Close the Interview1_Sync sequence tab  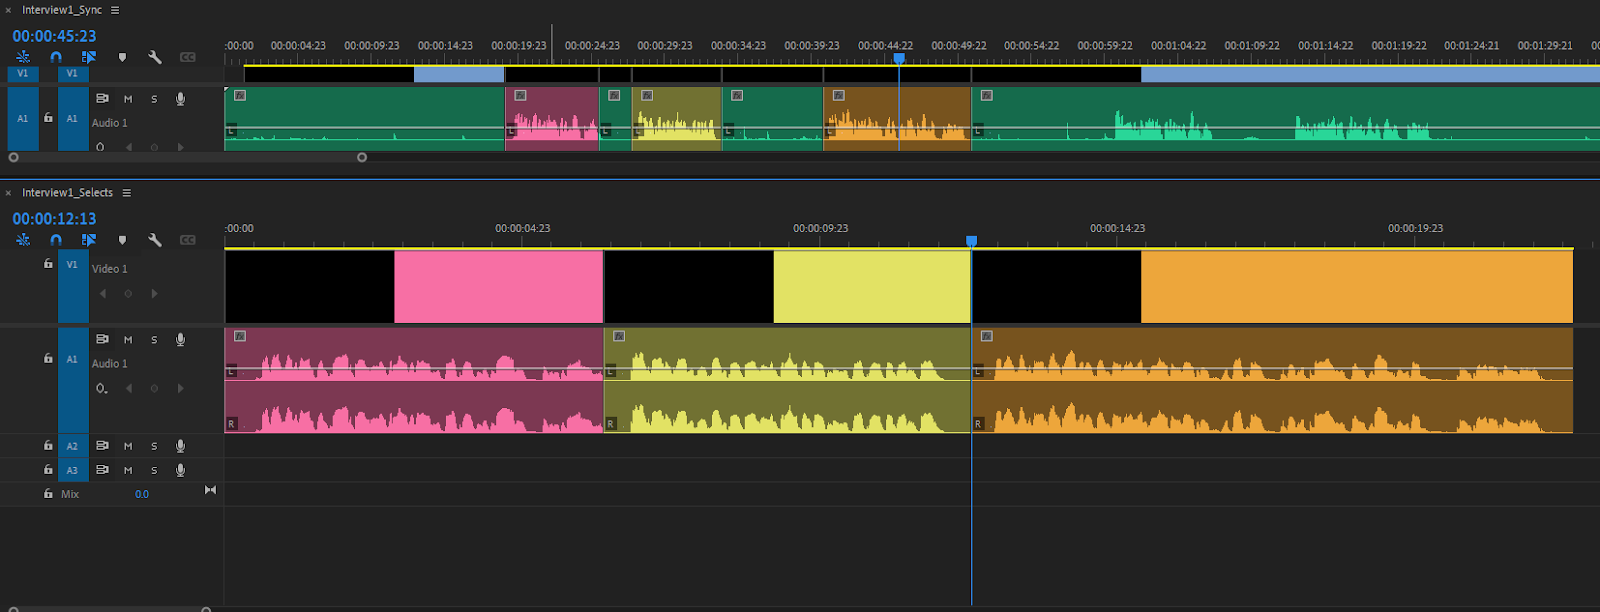tap(8, 10)
